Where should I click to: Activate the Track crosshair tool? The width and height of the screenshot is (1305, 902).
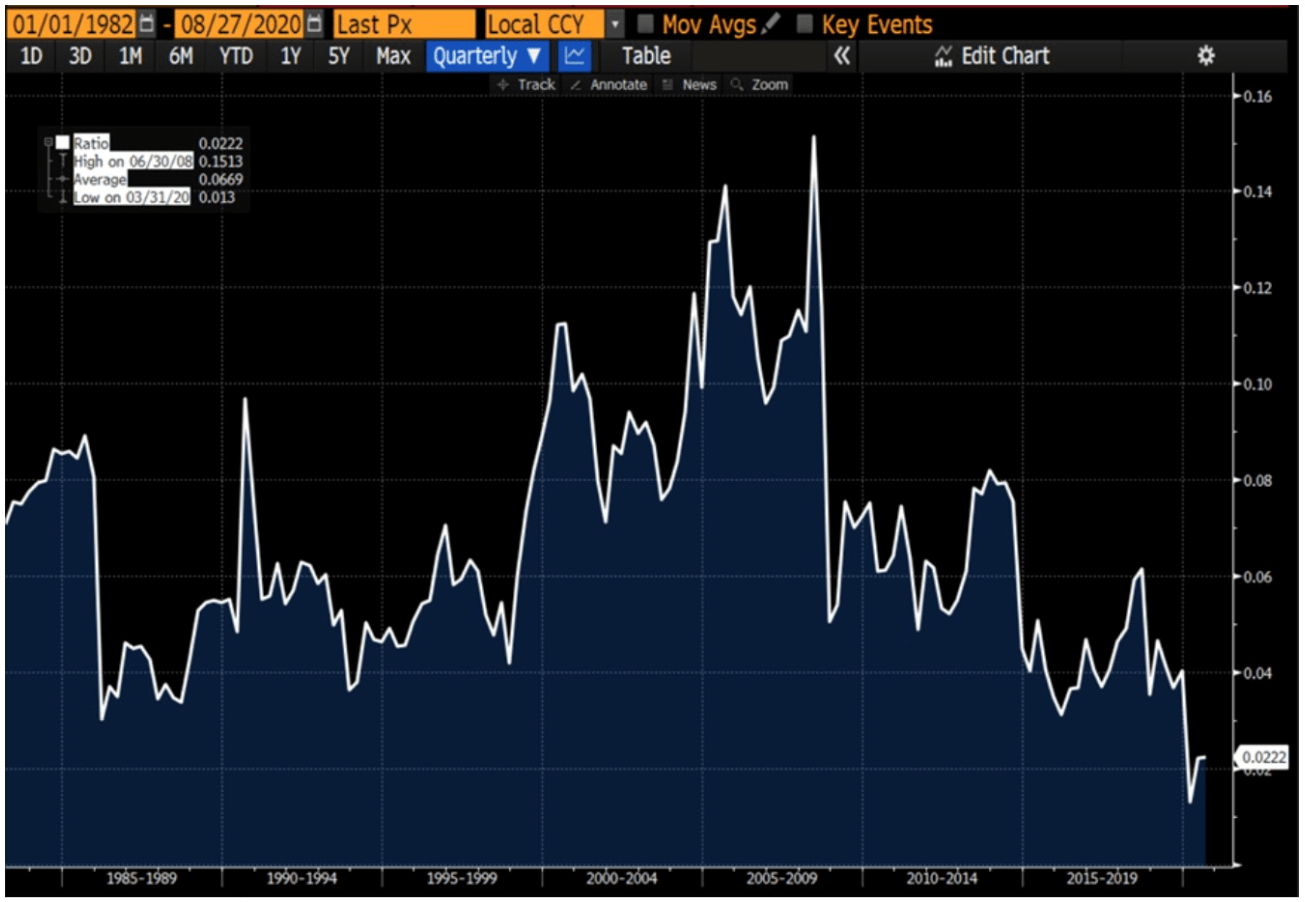click(526, 85)
